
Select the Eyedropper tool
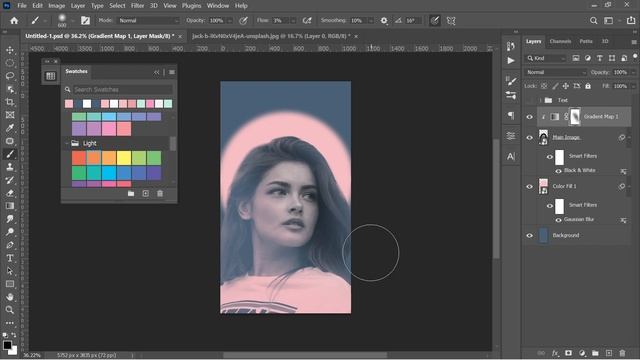[x=10, y=128]
